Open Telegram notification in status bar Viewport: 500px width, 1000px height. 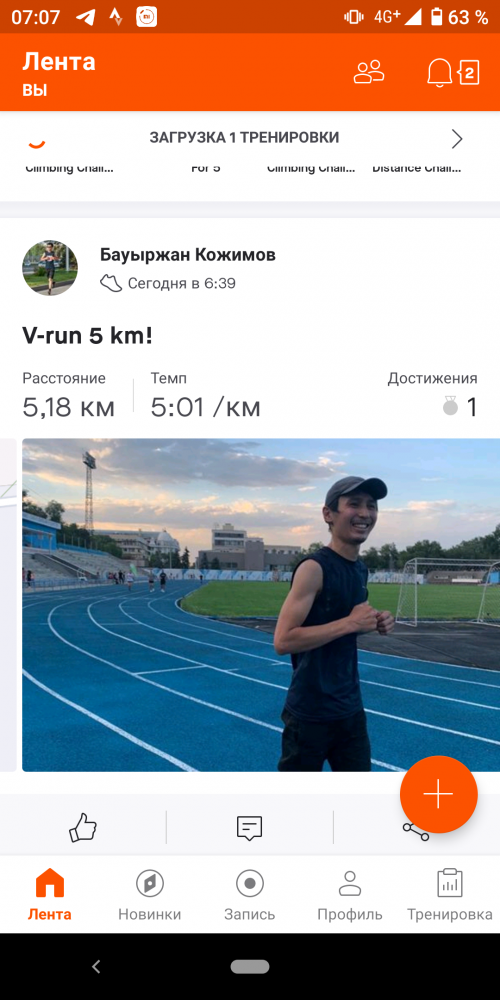tap(85, 17)
